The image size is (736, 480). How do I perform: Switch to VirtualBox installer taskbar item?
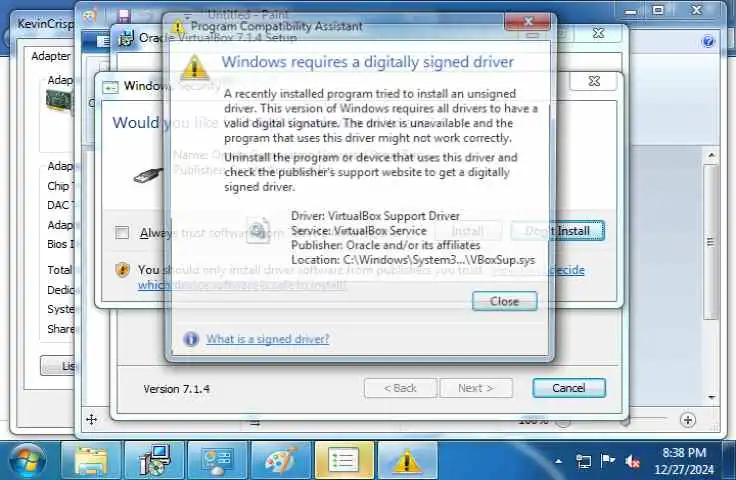[155, 460]
